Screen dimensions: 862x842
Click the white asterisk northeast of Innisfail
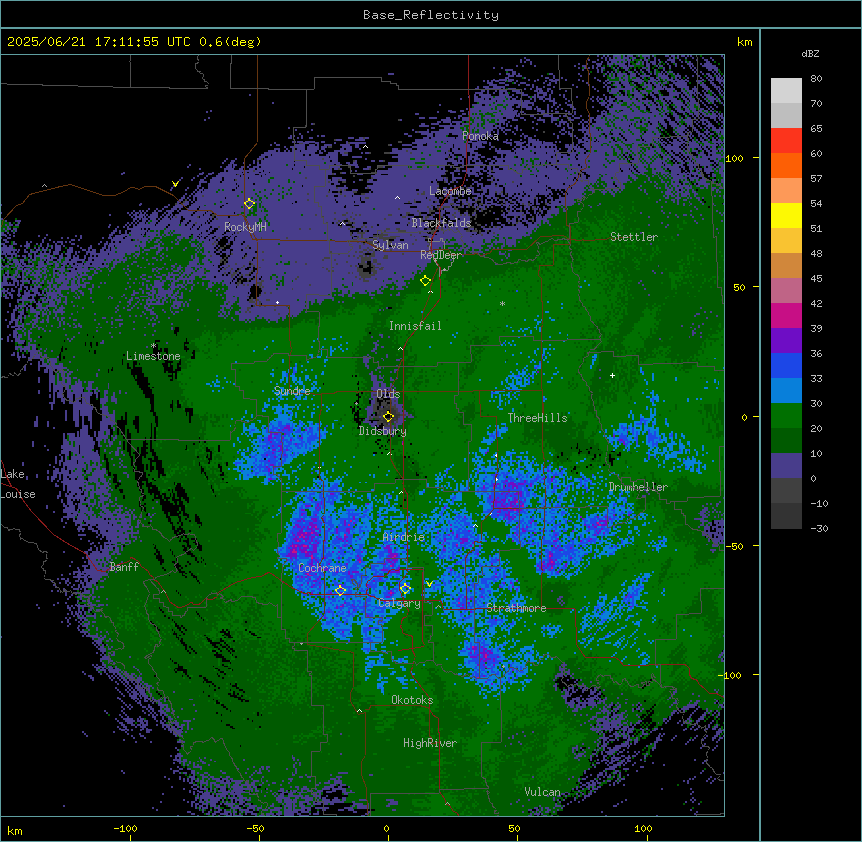coord(502,303)
